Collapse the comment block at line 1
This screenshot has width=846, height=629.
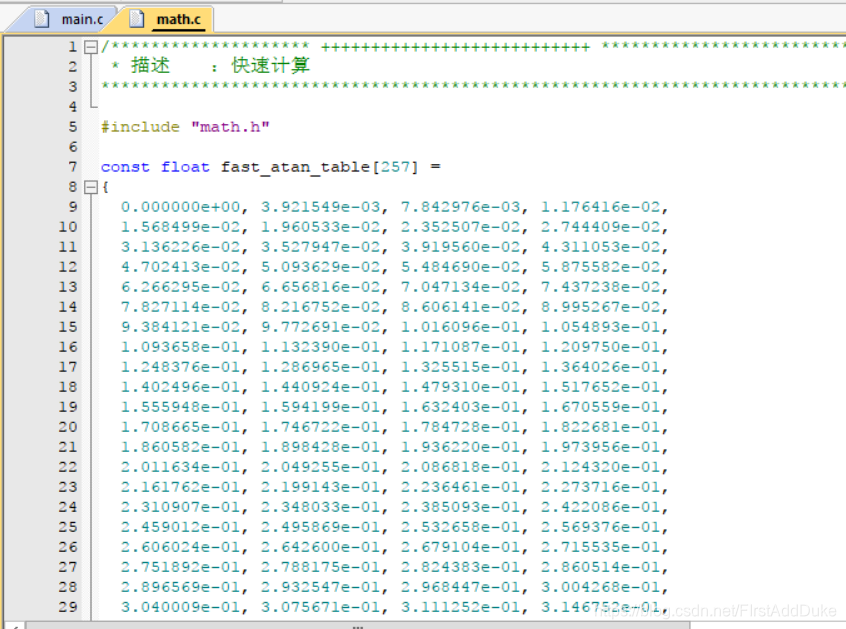[x=91, y=47]
